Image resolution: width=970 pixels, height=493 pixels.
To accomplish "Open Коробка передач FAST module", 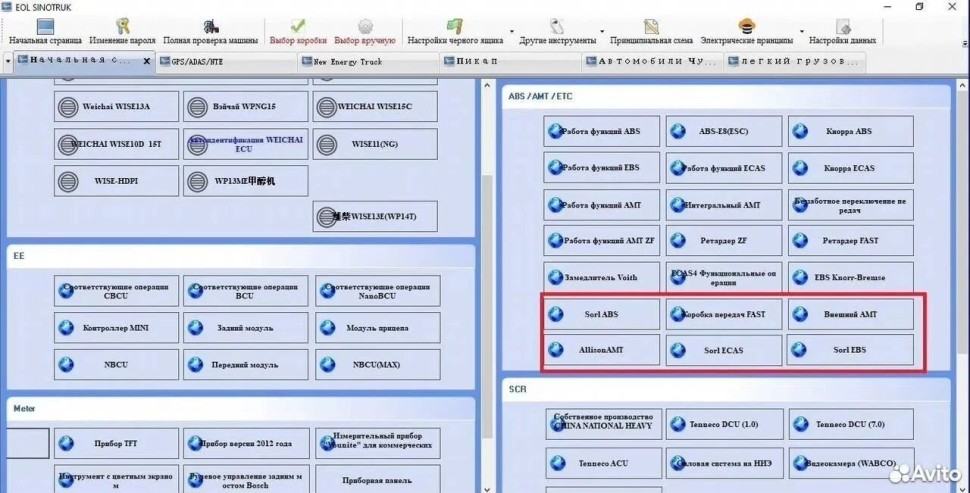I will [724, 314].
